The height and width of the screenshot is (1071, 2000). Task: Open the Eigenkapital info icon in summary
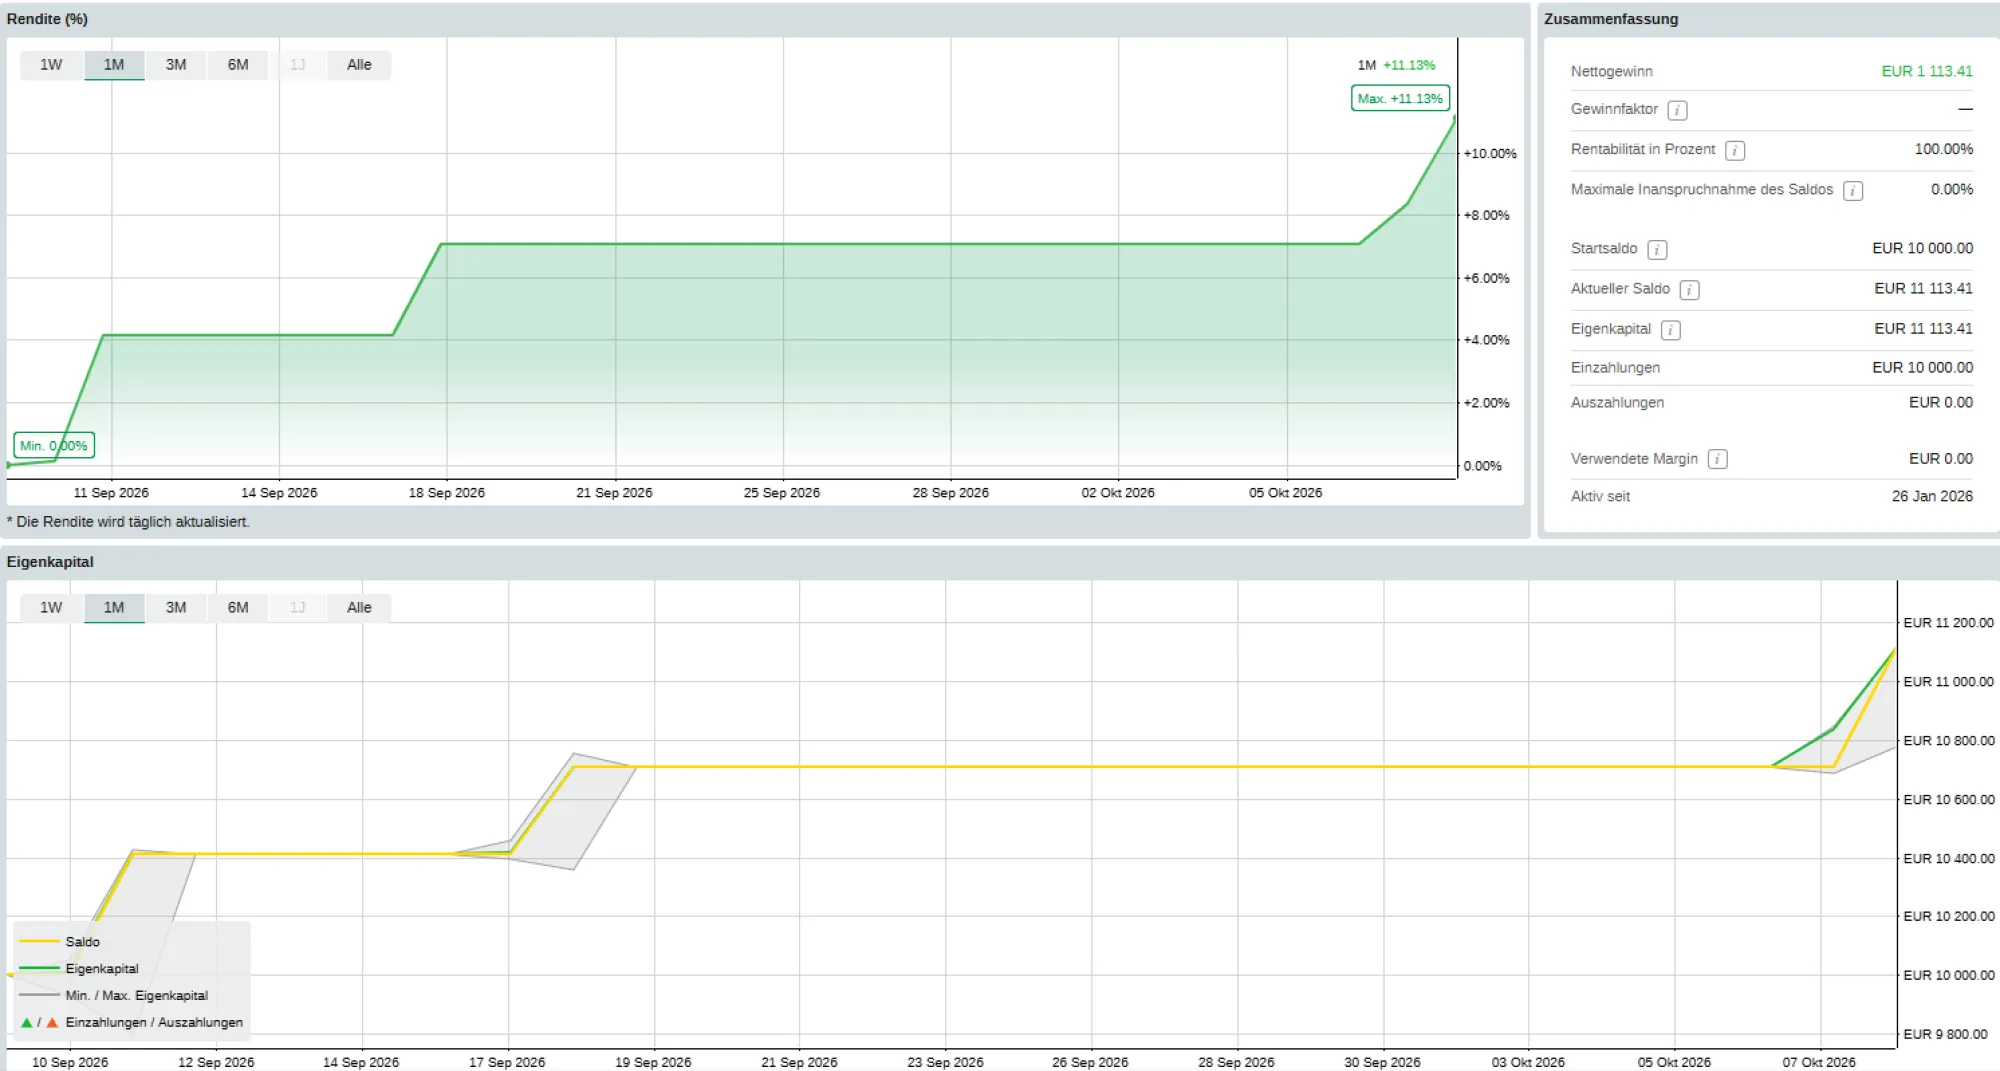coord(1670,329)
